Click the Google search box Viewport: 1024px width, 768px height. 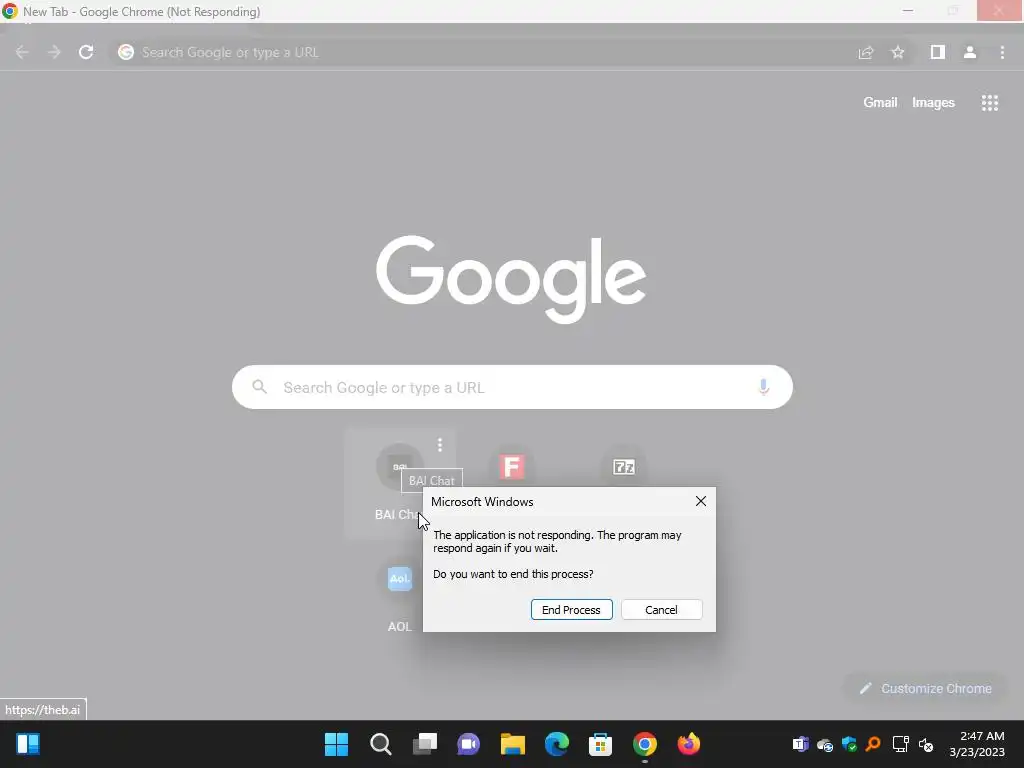pos(513,387)
